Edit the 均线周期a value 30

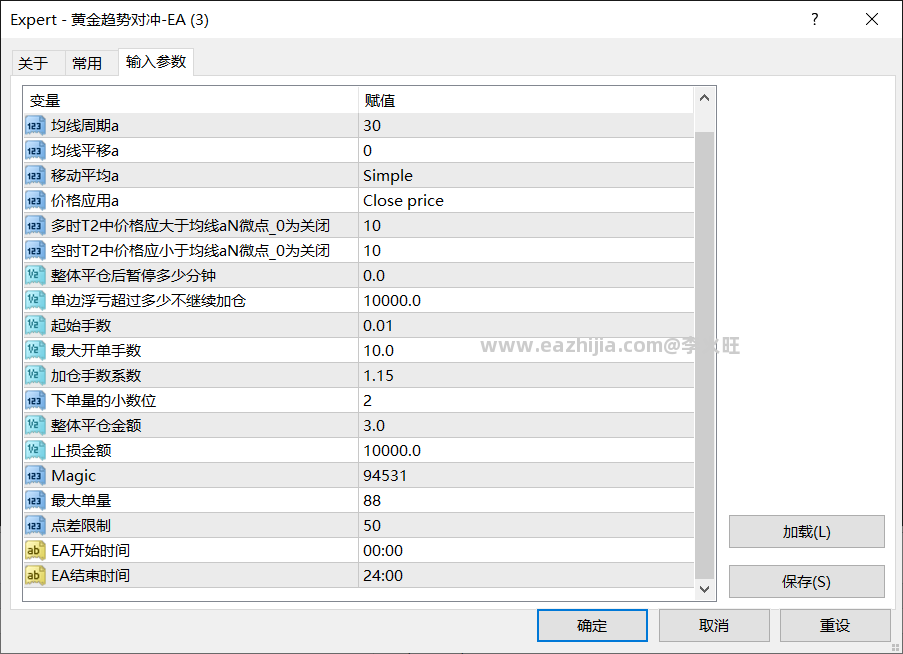click(526, 126)
